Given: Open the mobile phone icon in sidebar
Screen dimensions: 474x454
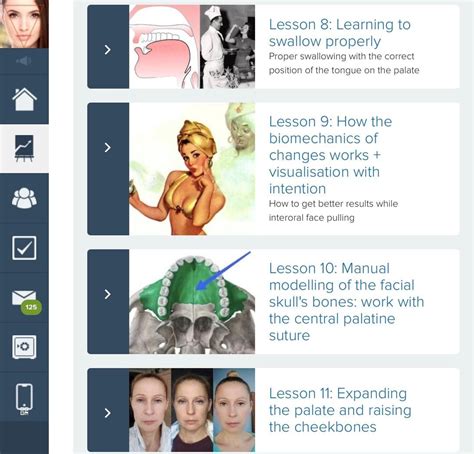Looking at the screenshot, I should point(24,399).
